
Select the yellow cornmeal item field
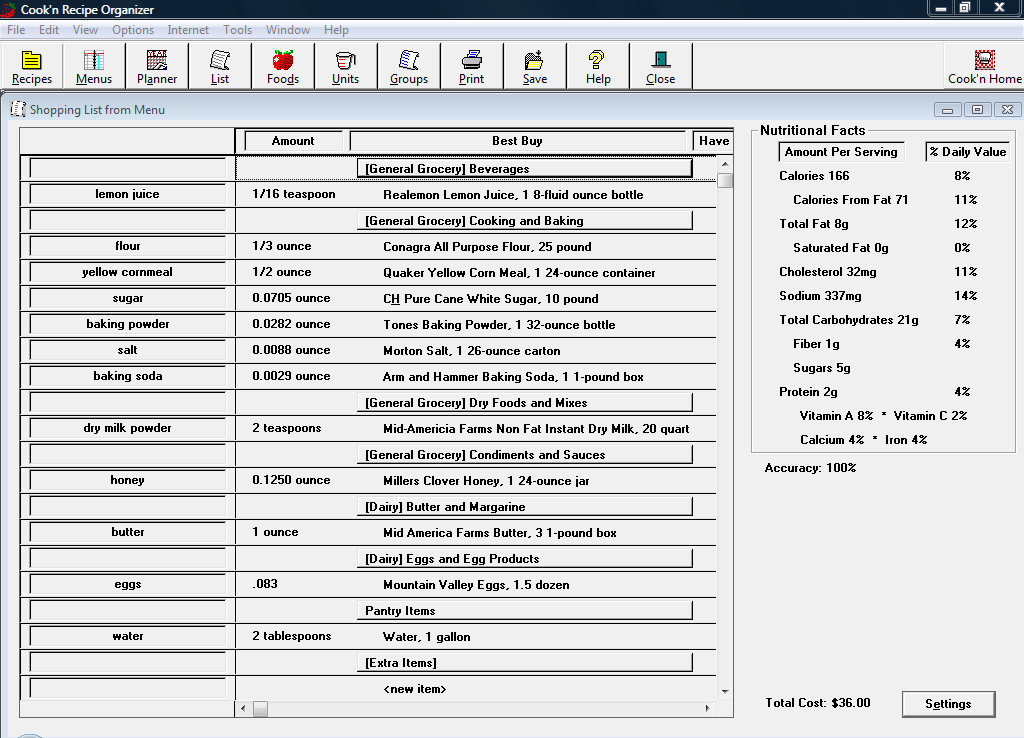click(127, 272)
